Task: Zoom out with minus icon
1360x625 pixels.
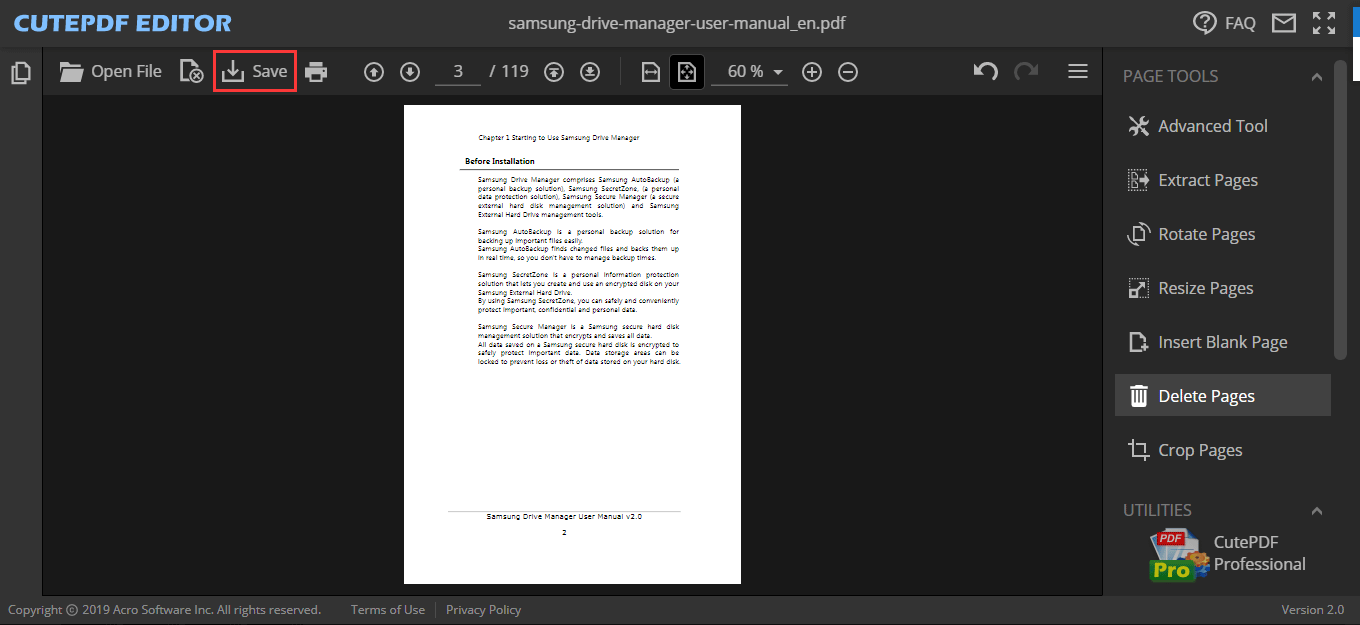Action: (848, 72)
